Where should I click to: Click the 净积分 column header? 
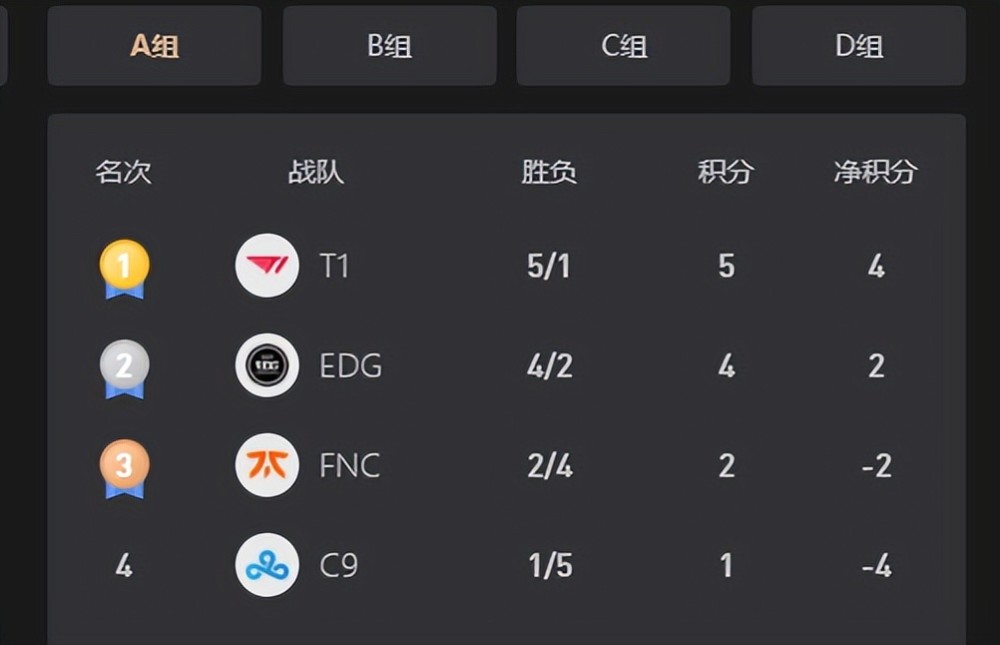876,172
